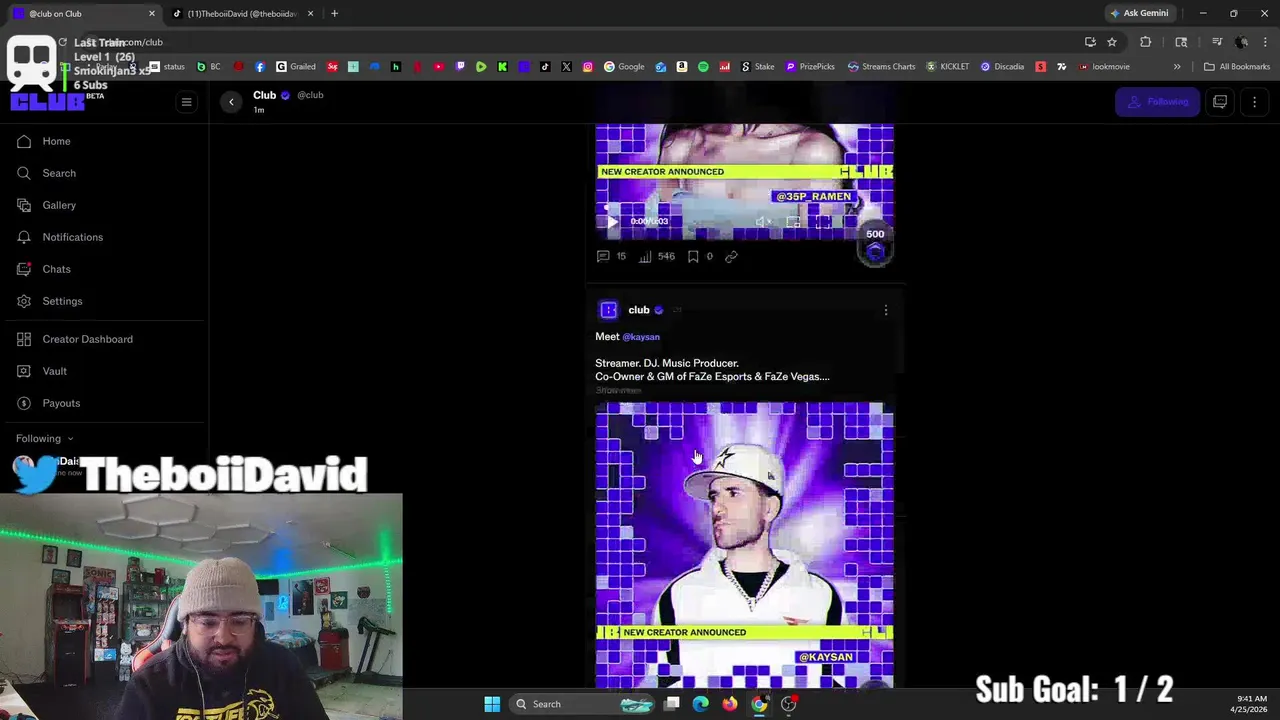Open the @kaysan mention link
The width and height of the screenshot is (1280, 720).
pos(641,337)
